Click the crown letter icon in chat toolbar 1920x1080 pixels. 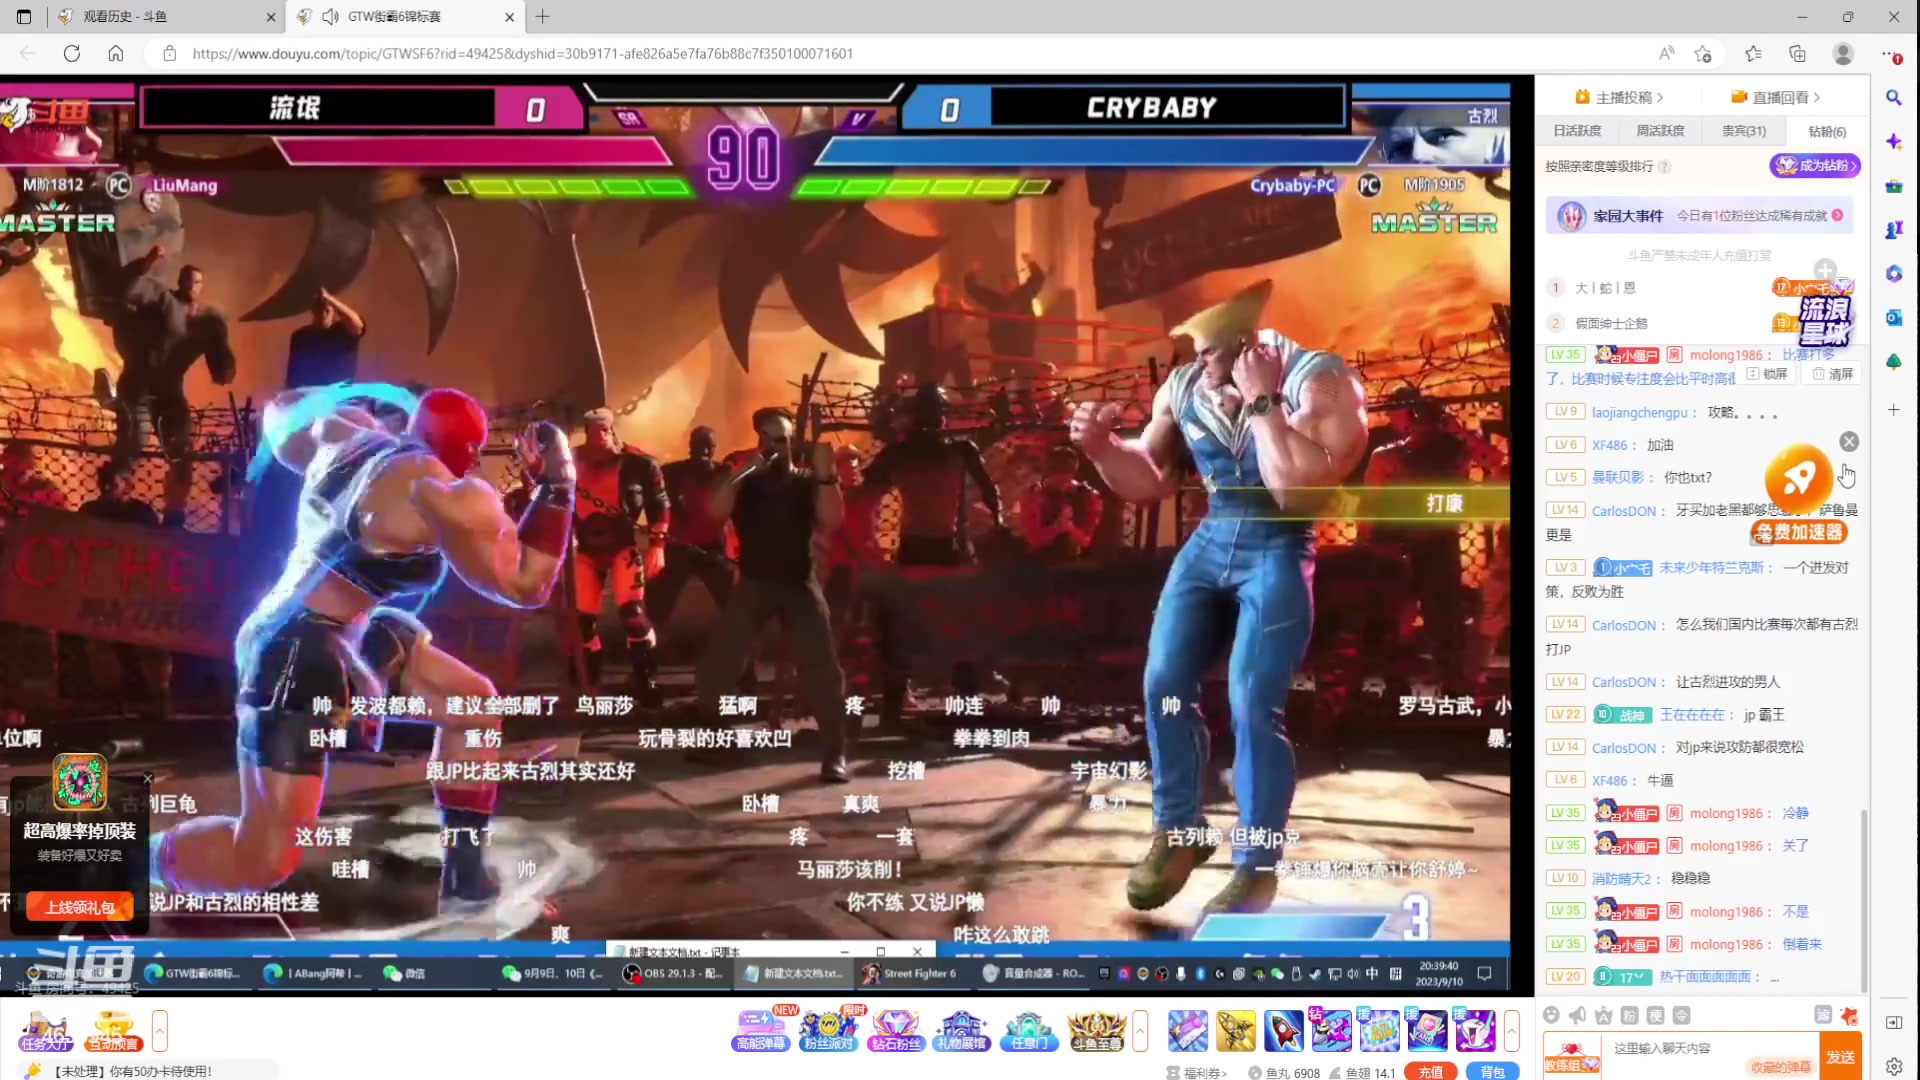point(1604,1015)
